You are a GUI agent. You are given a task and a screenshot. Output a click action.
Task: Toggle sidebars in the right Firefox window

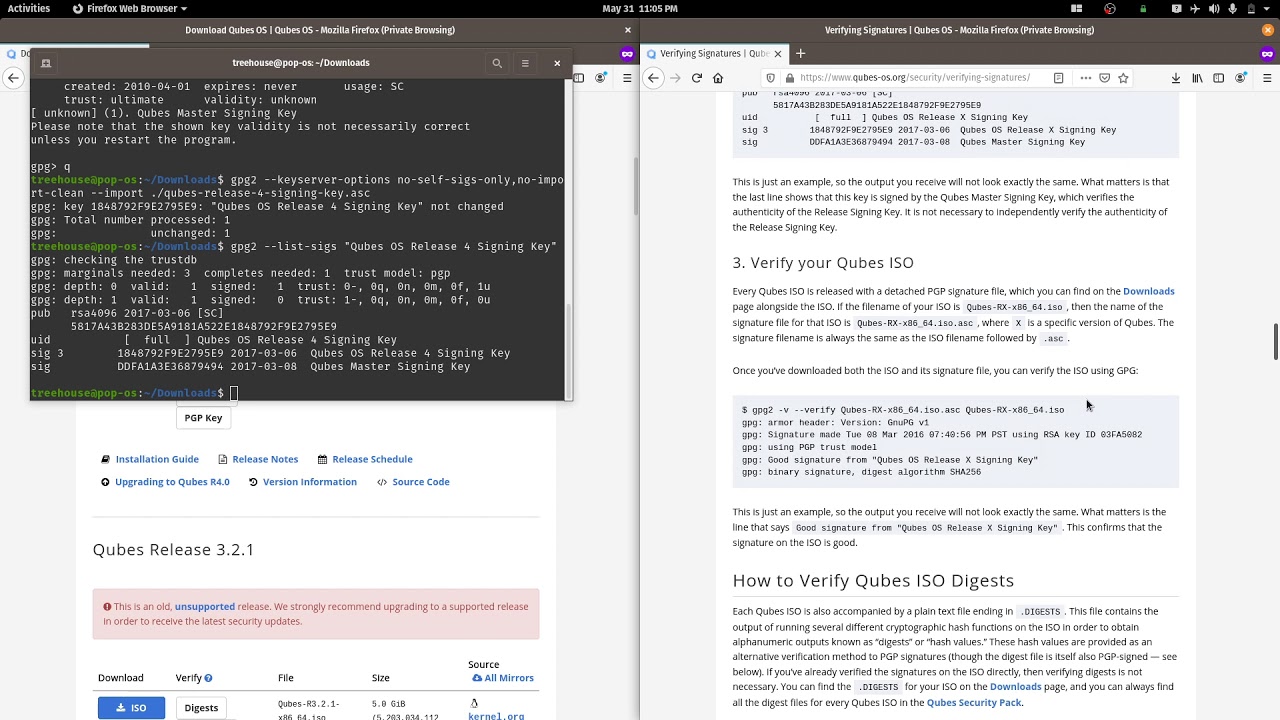pos(1218,78)
